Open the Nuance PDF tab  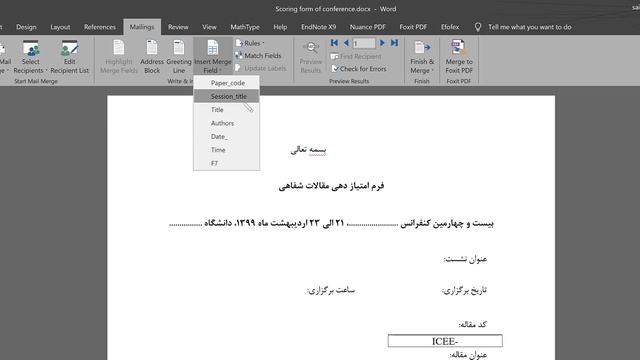click(367, 27)
